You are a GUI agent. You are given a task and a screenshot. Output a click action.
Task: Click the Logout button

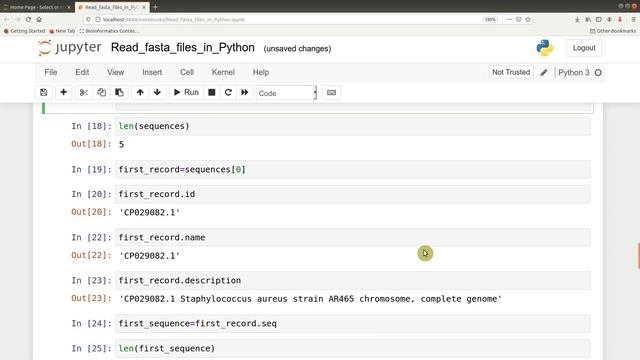coord(584,48)
